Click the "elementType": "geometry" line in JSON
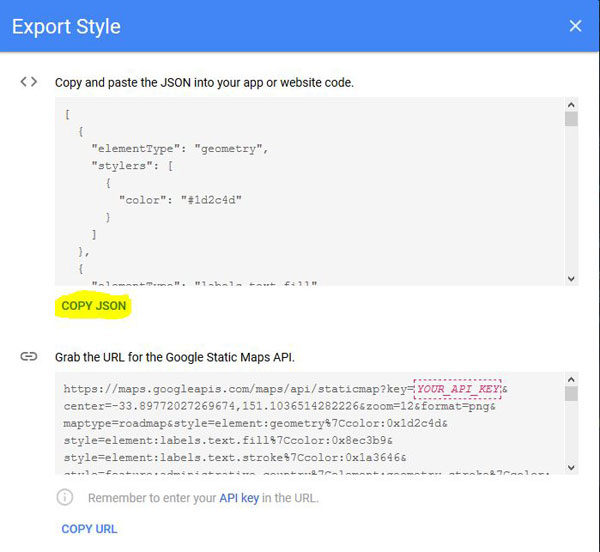600x552 pixels. [x=180, y=149]
